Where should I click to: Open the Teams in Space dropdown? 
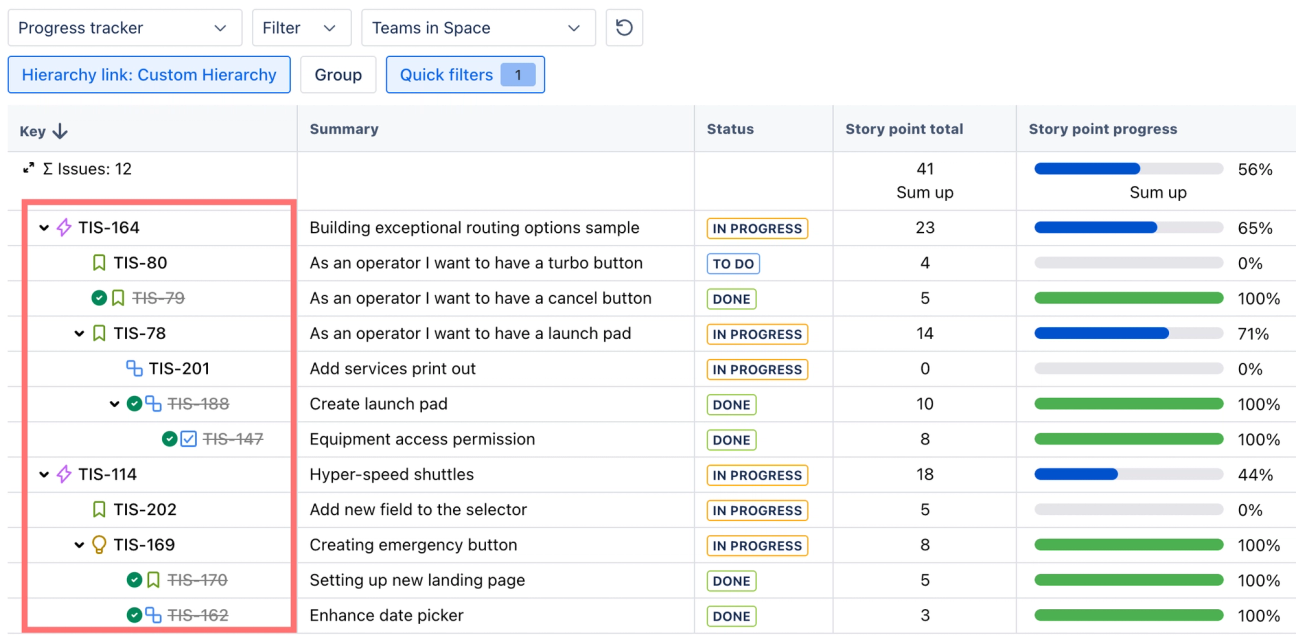[x=478, y=28]
